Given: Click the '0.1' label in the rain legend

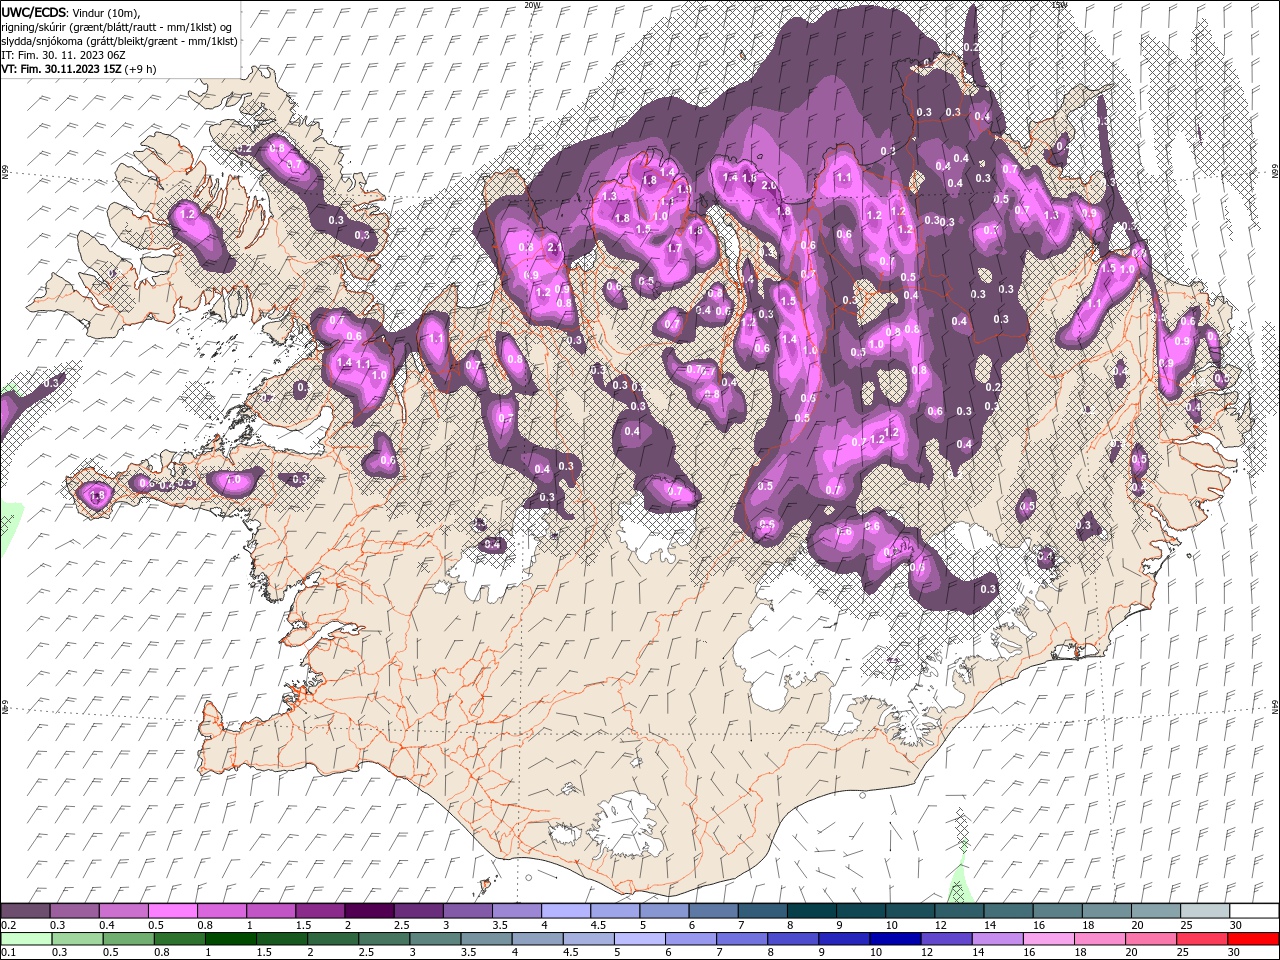Looking at the screenshot, I should 9,953.
